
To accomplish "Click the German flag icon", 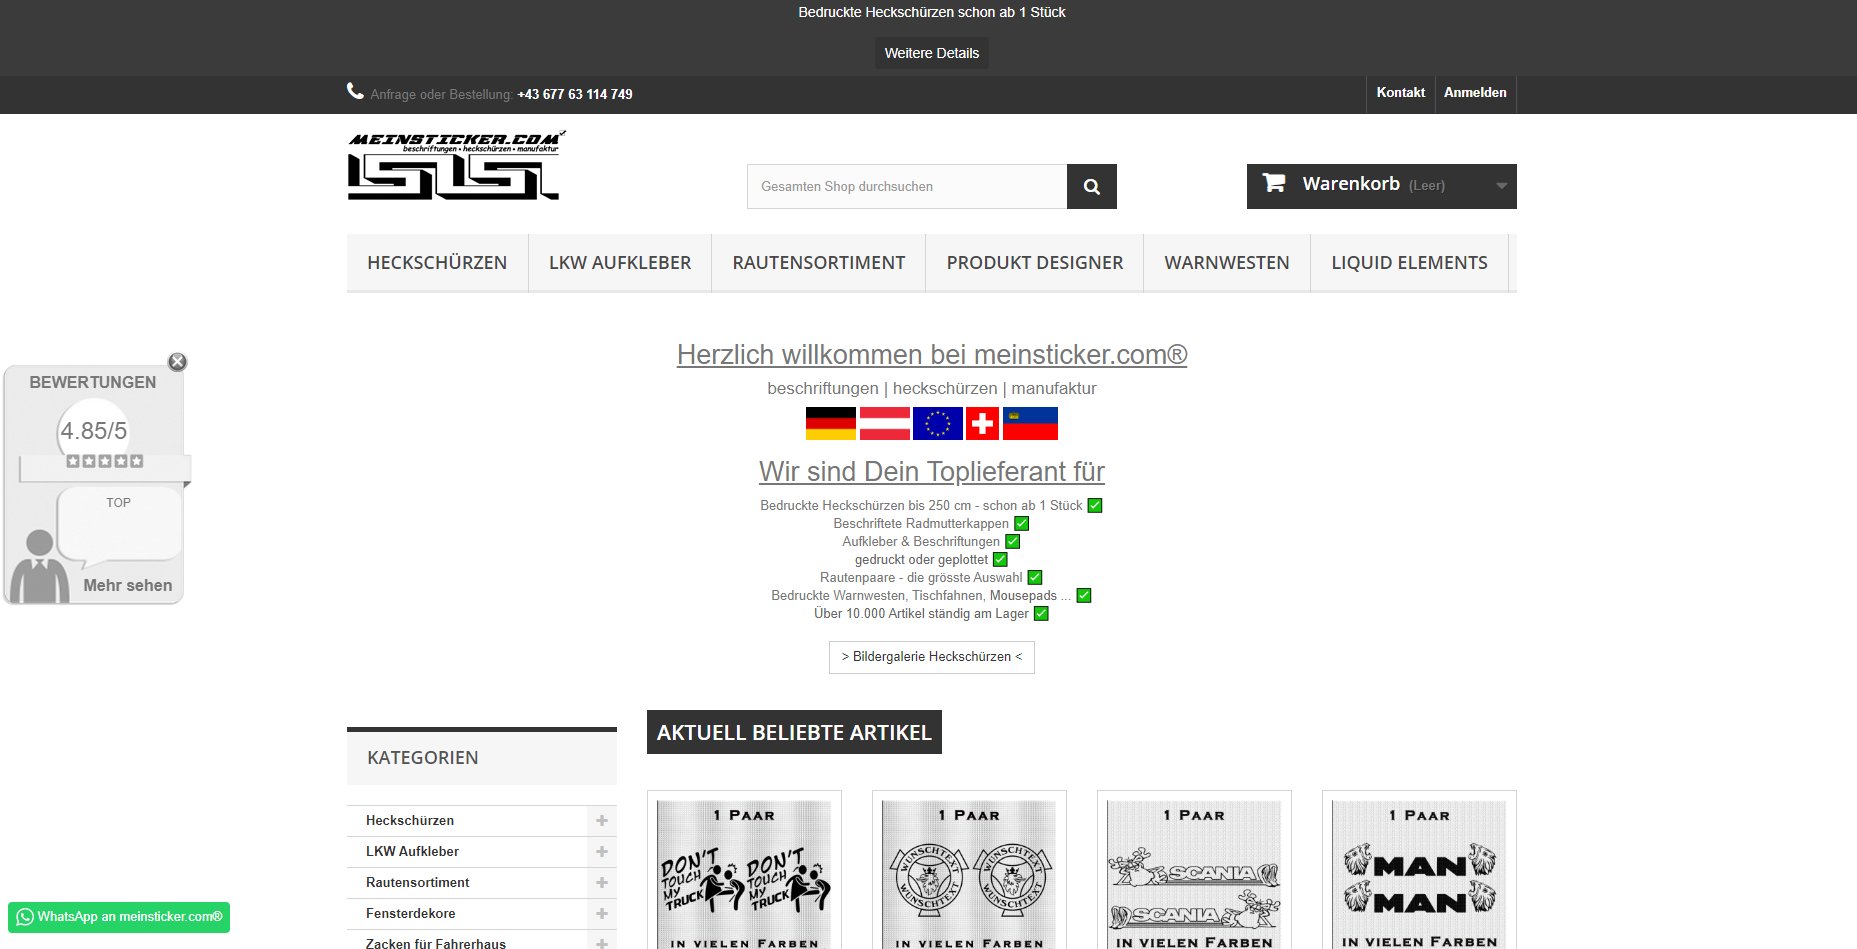I will pos(830,424).
